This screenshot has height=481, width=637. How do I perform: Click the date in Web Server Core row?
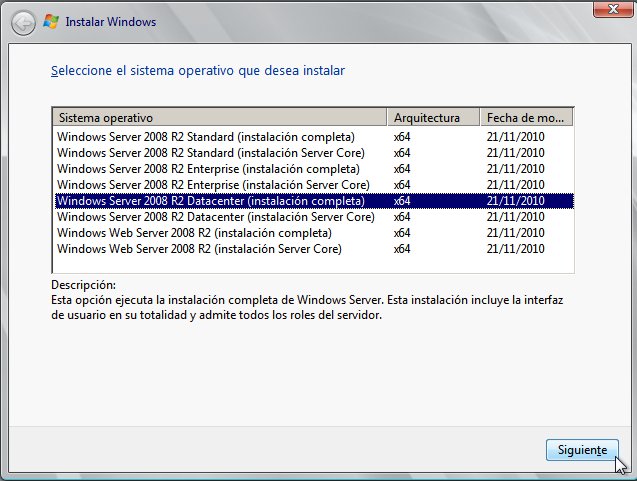pos(515,249)
